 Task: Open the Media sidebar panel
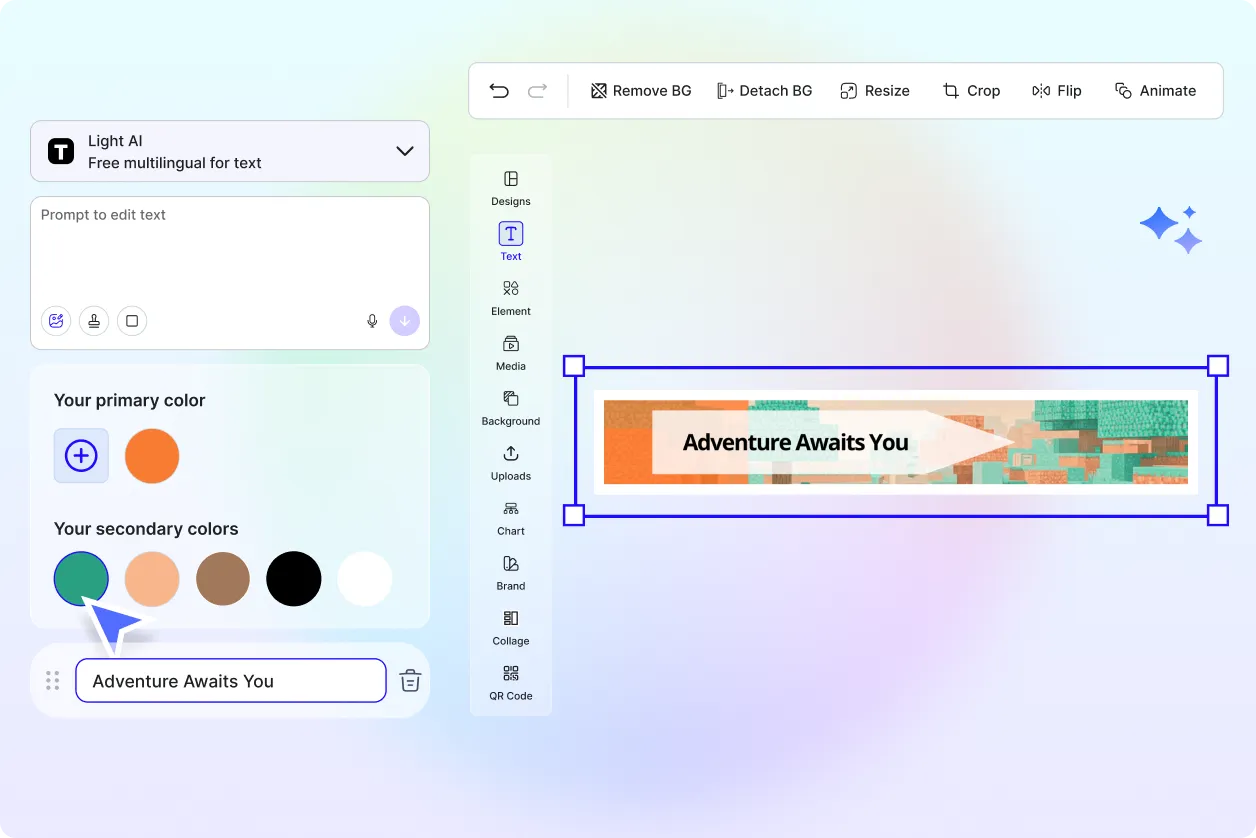pyautogui.click(x=511, y=353)
